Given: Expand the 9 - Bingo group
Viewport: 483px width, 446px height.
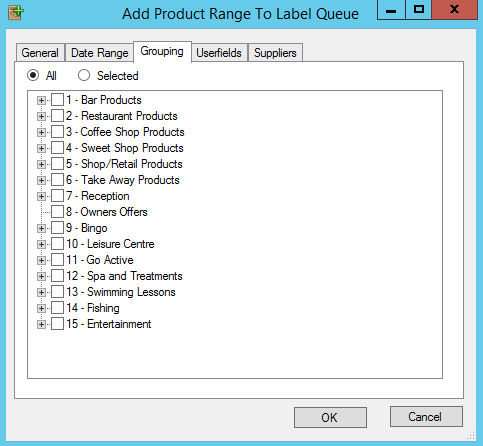Looking at the screenshot, I should click(x=41, y=228).
